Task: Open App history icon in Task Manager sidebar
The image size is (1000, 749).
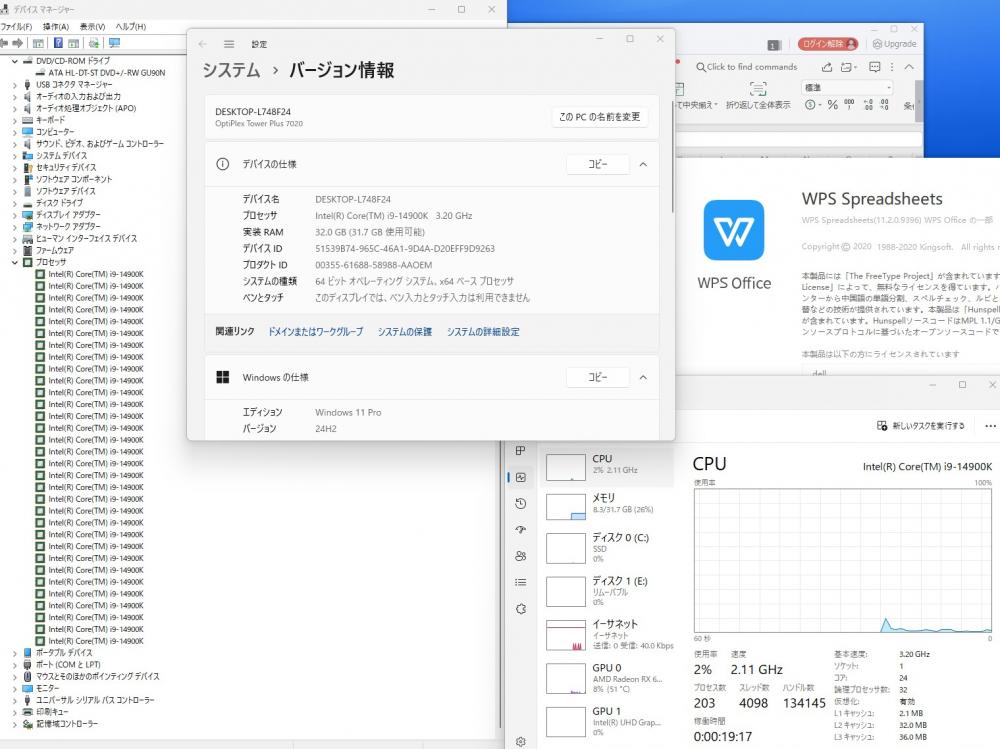Action: coord(521,503)
